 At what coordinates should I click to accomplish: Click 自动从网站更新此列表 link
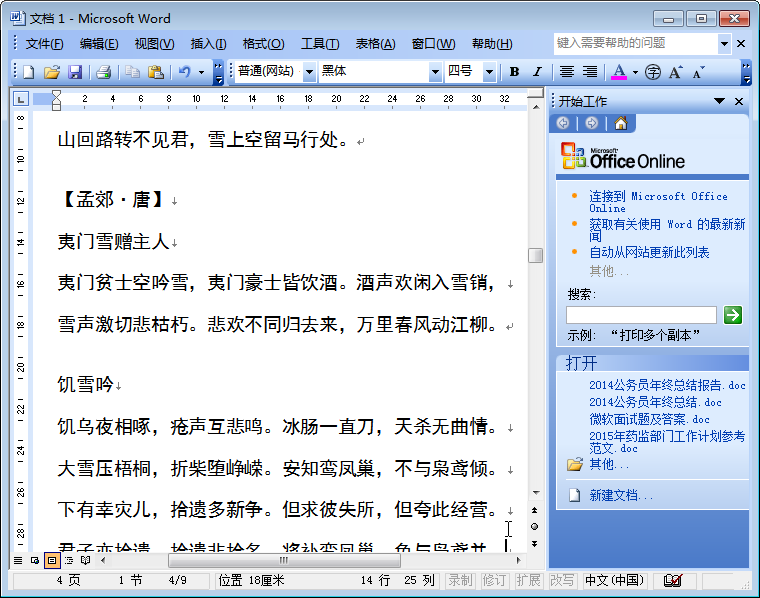point(649,252)
